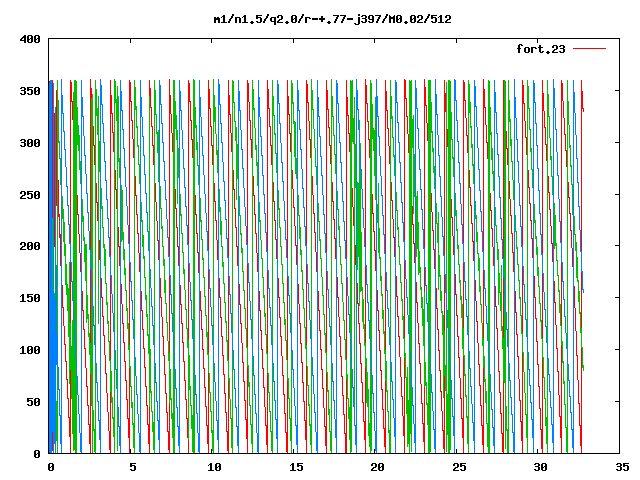The width and height of the screenshot is (640, 480).
Task: Click the x-axis label 30
Action: click(x=541, y=467)
